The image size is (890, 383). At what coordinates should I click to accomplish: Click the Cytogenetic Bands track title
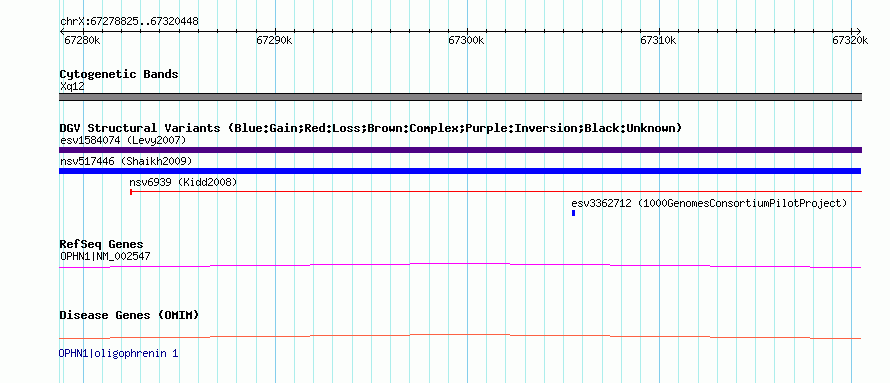click(x=119, y=74)
